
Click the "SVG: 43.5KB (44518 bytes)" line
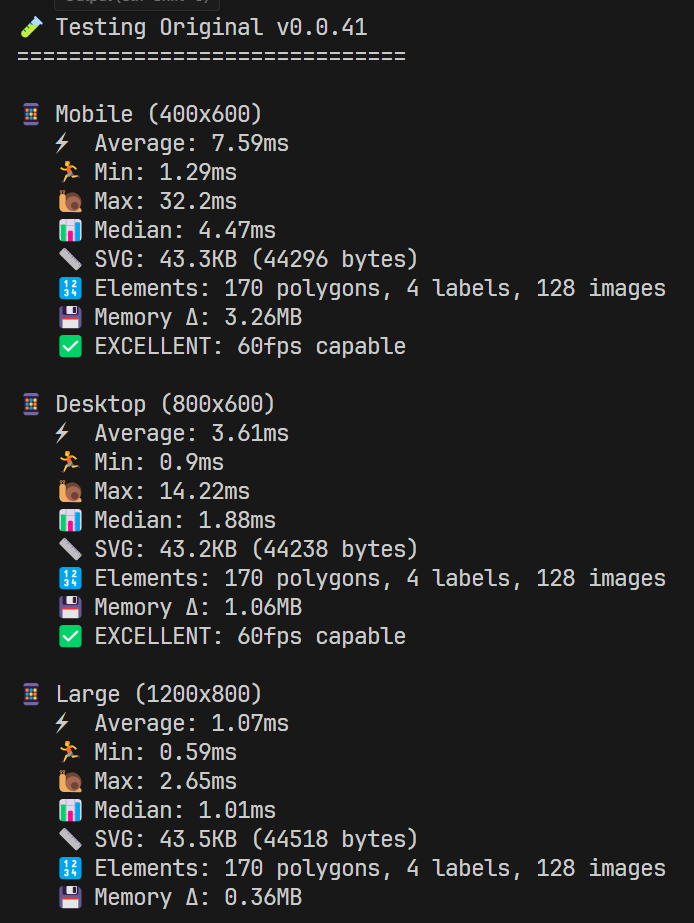[256, 840]
